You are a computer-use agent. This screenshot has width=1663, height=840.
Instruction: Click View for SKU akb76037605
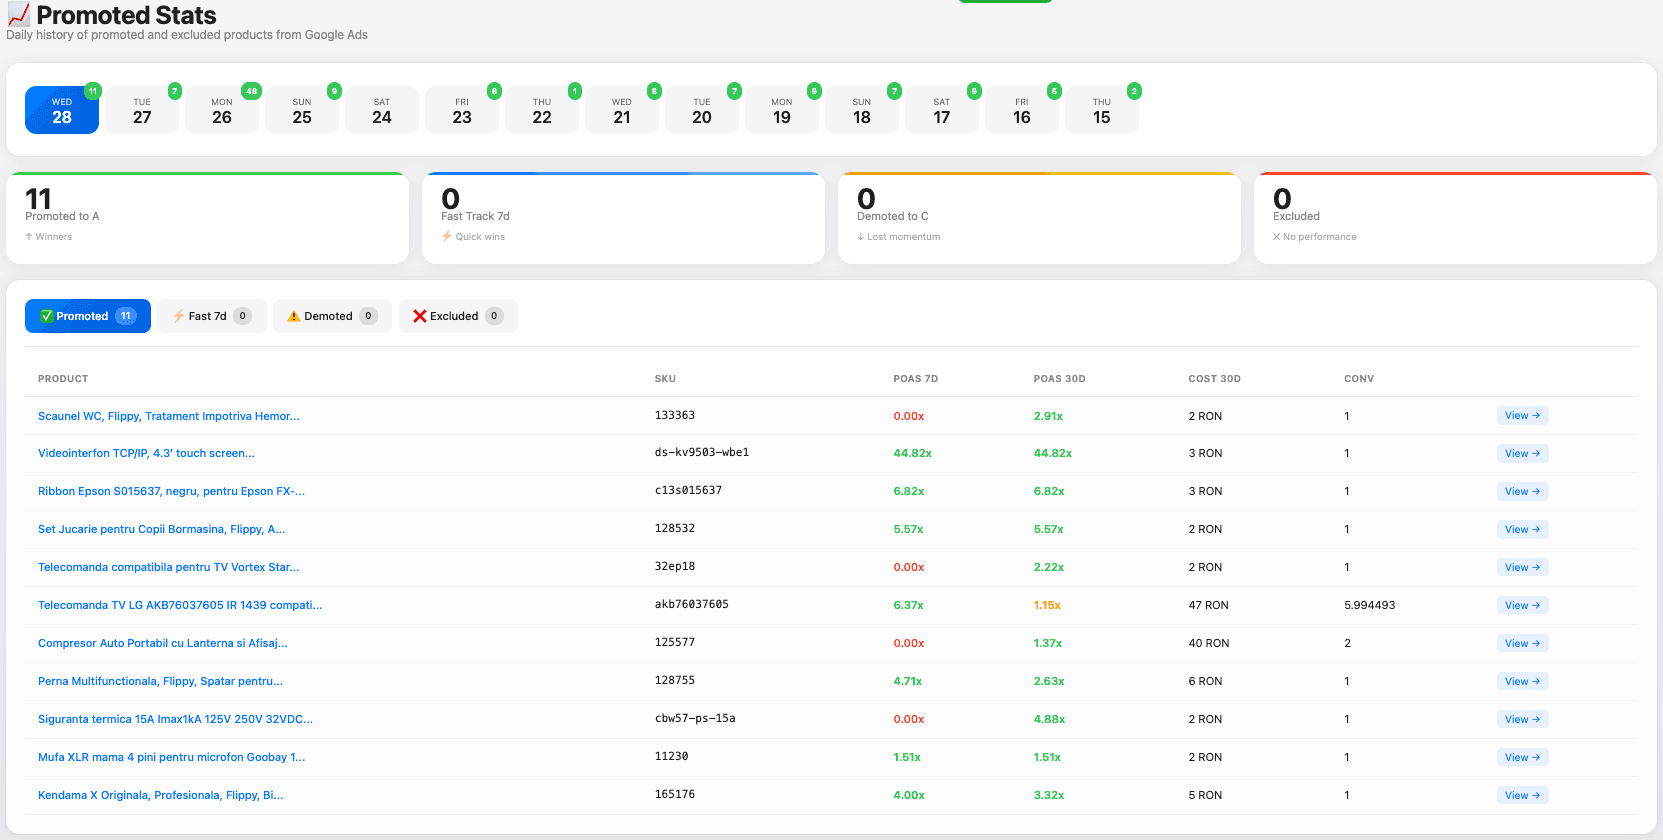pyautogui.click(x=1522, y=605)
